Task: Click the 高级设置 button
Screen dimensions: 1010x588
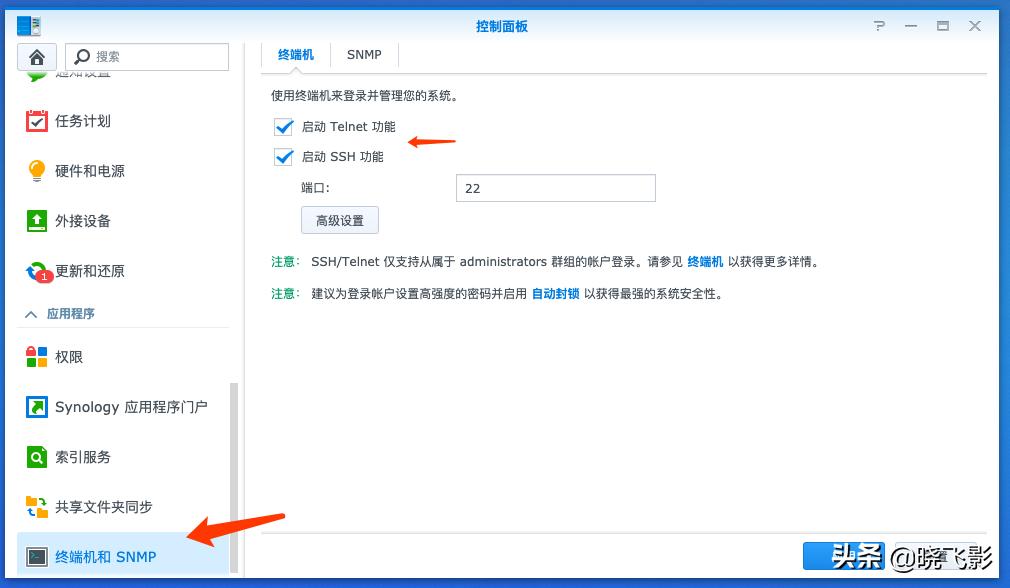Action: 340,220
